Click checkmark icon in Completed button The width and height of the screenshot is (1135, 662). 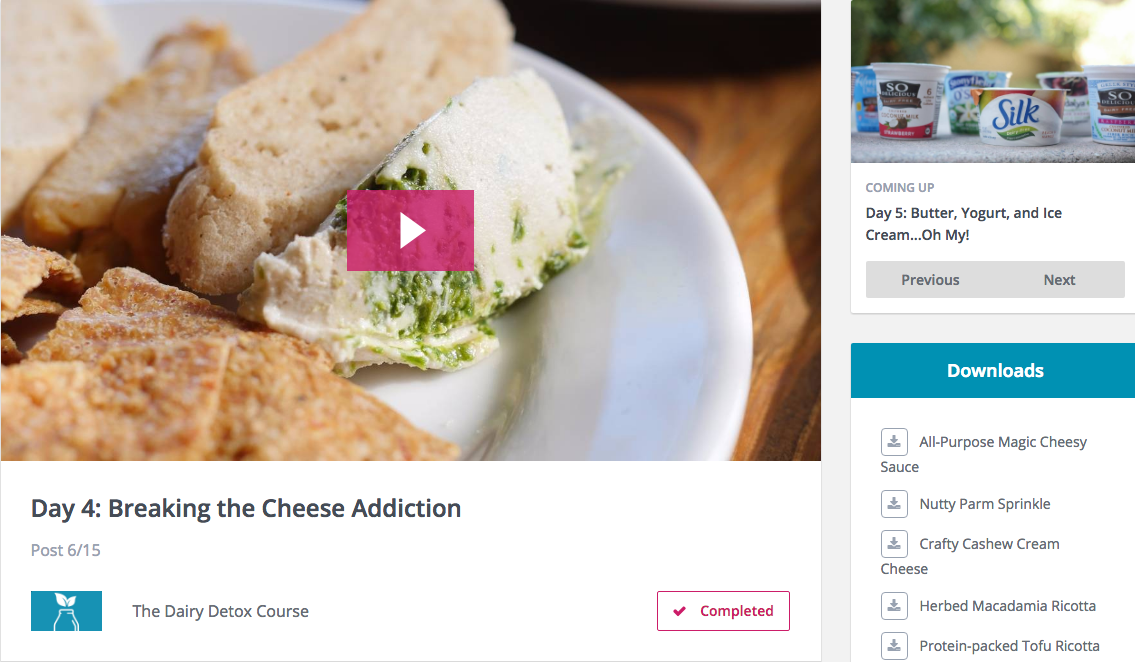679,611
